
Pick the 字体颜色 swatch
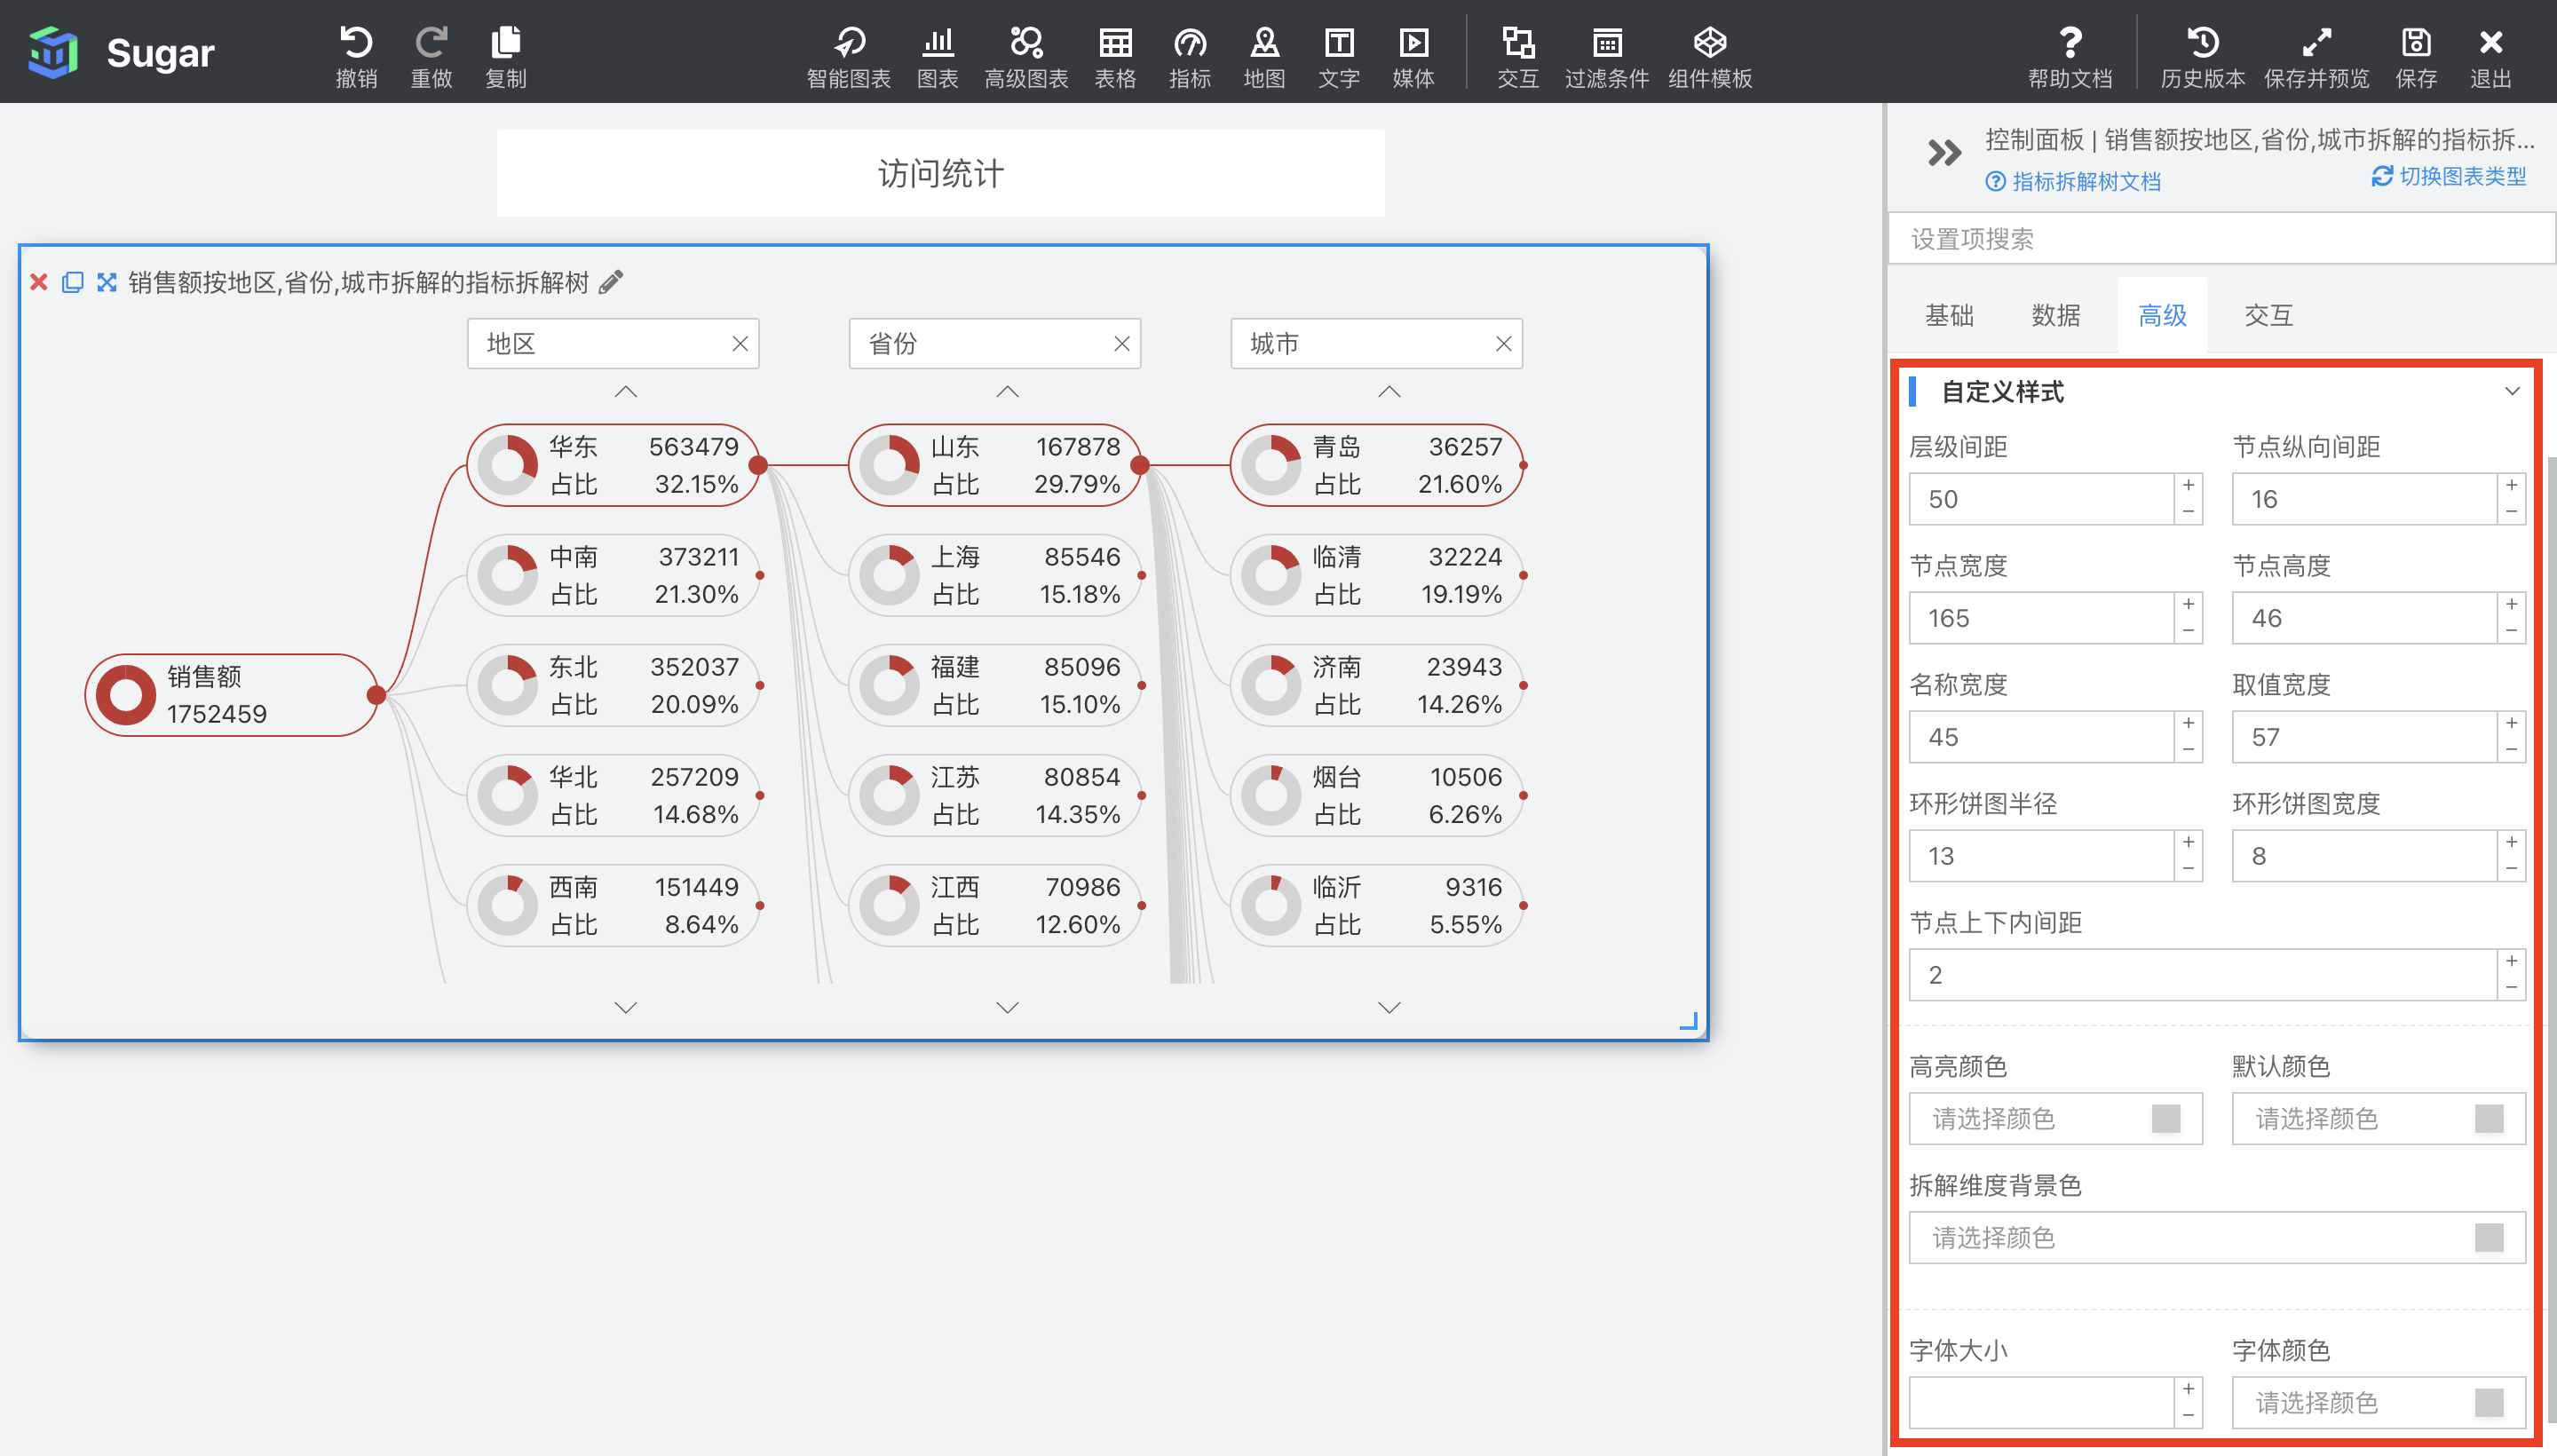[x=2488, y=1403]
